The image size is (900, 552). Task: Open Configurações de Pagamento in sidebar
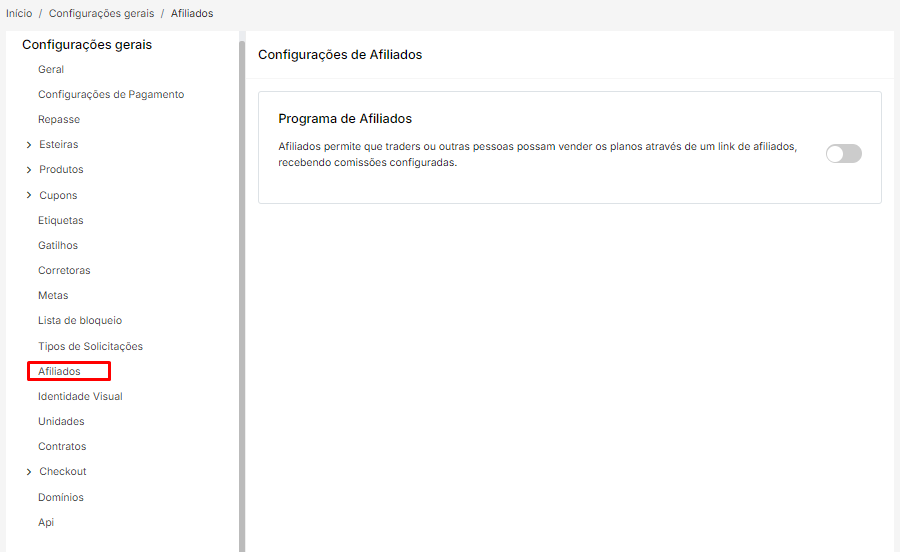[111, 95]
